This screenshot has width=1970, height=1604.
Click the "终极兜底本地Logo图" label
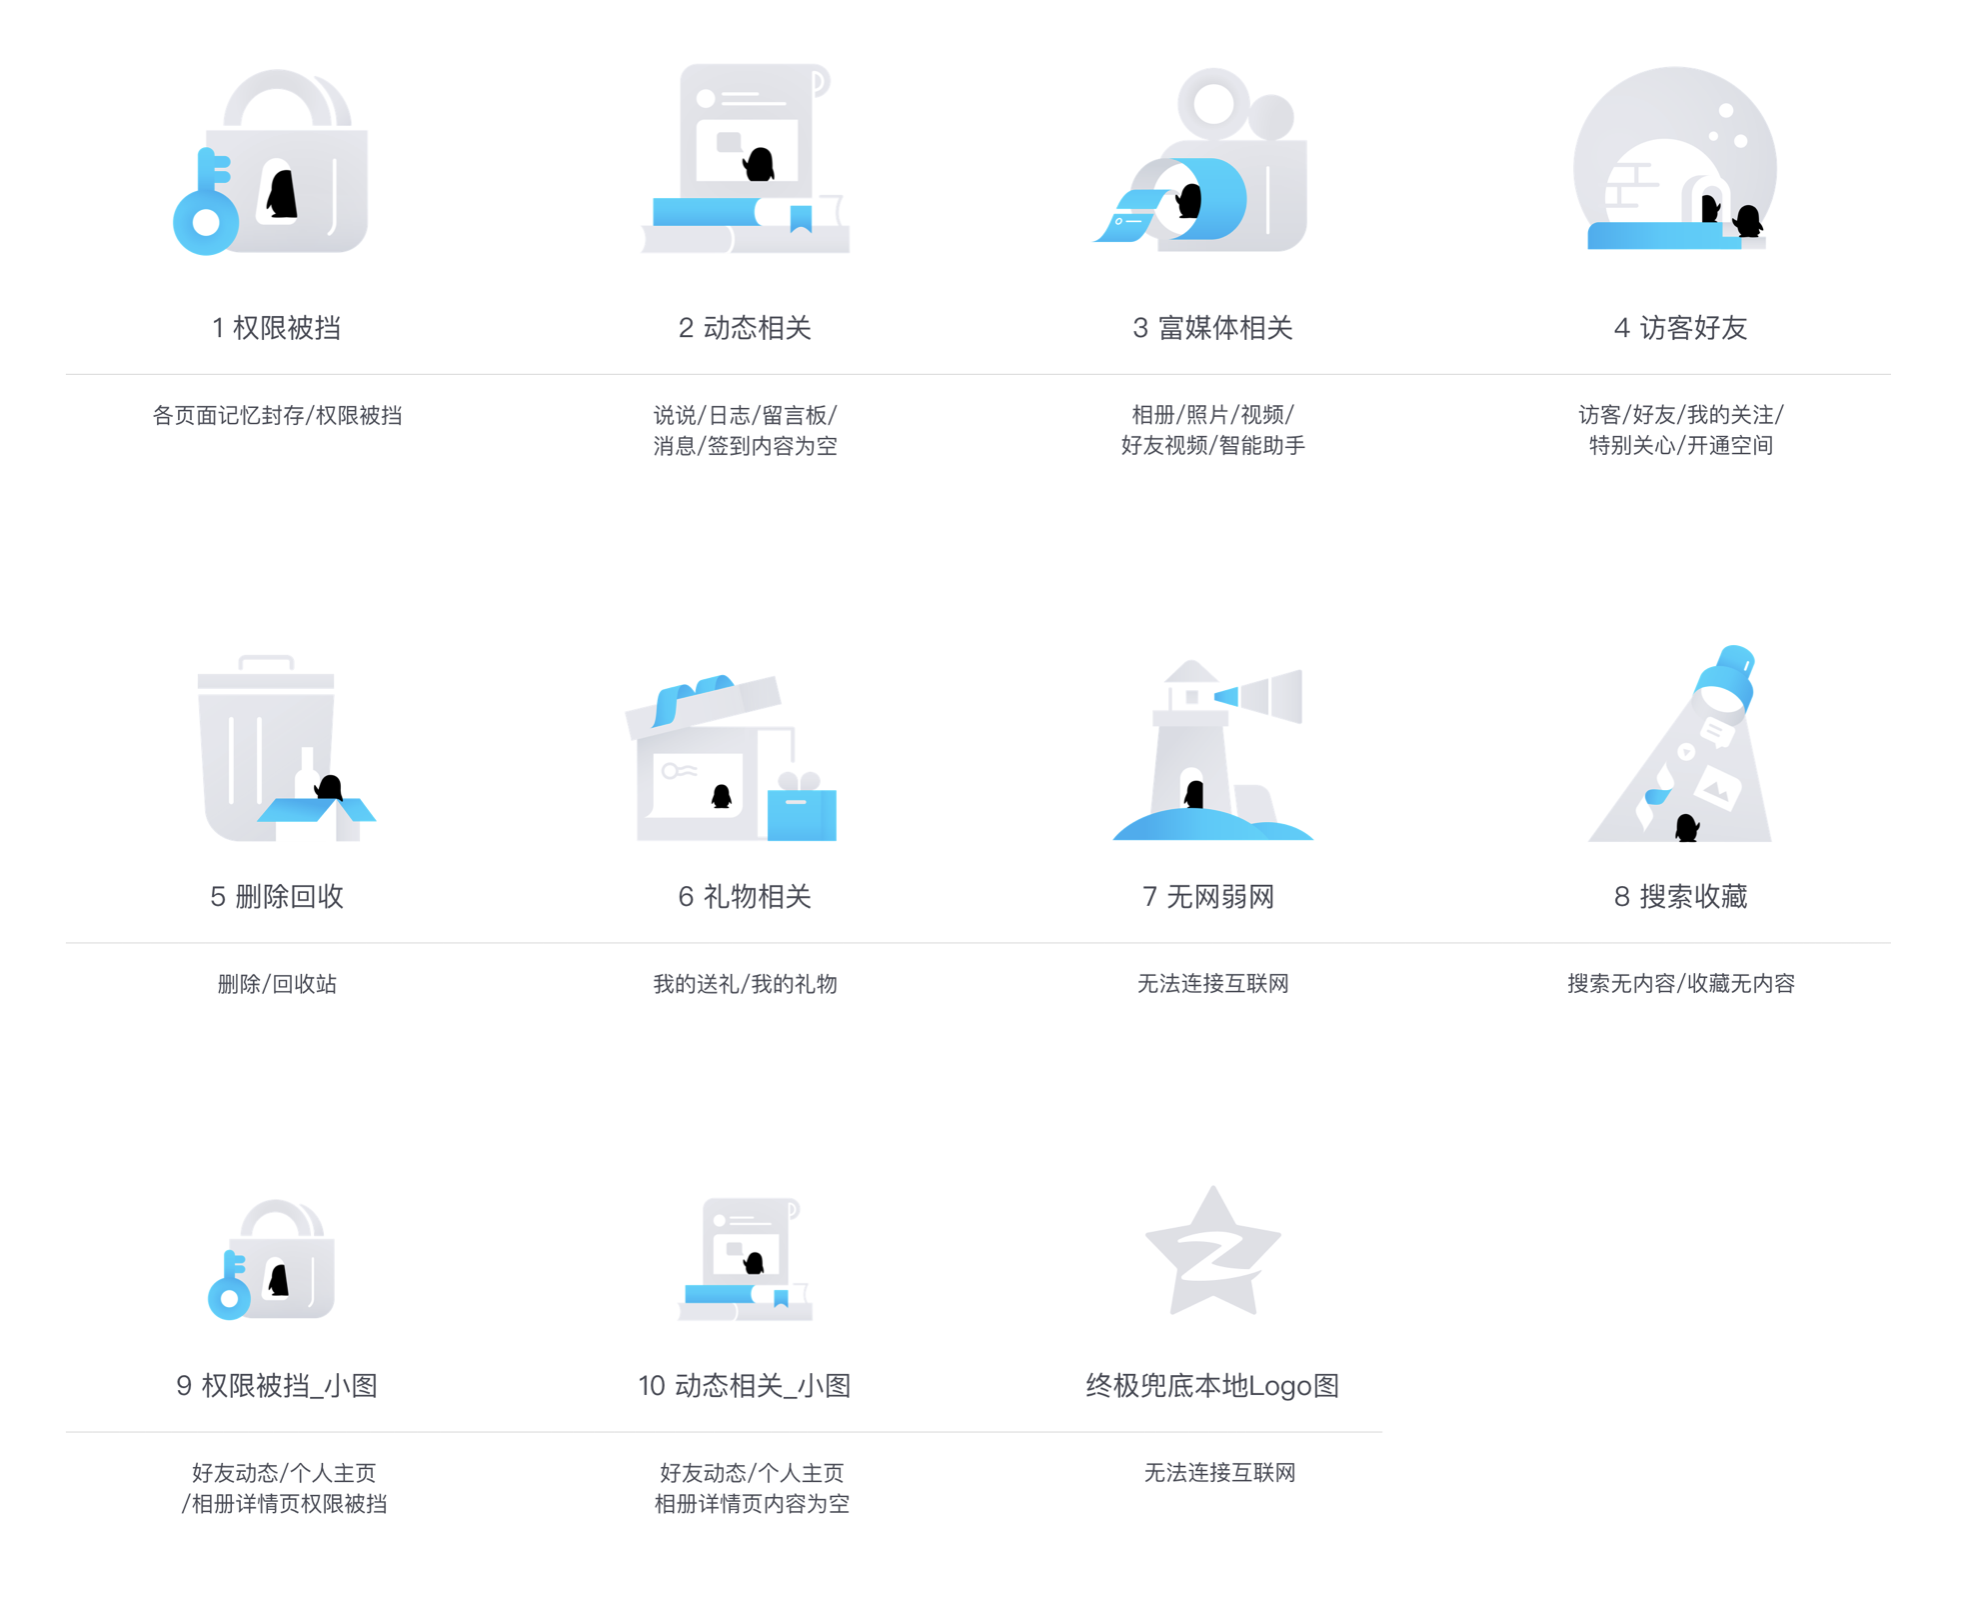[x=1212, y=1386]
